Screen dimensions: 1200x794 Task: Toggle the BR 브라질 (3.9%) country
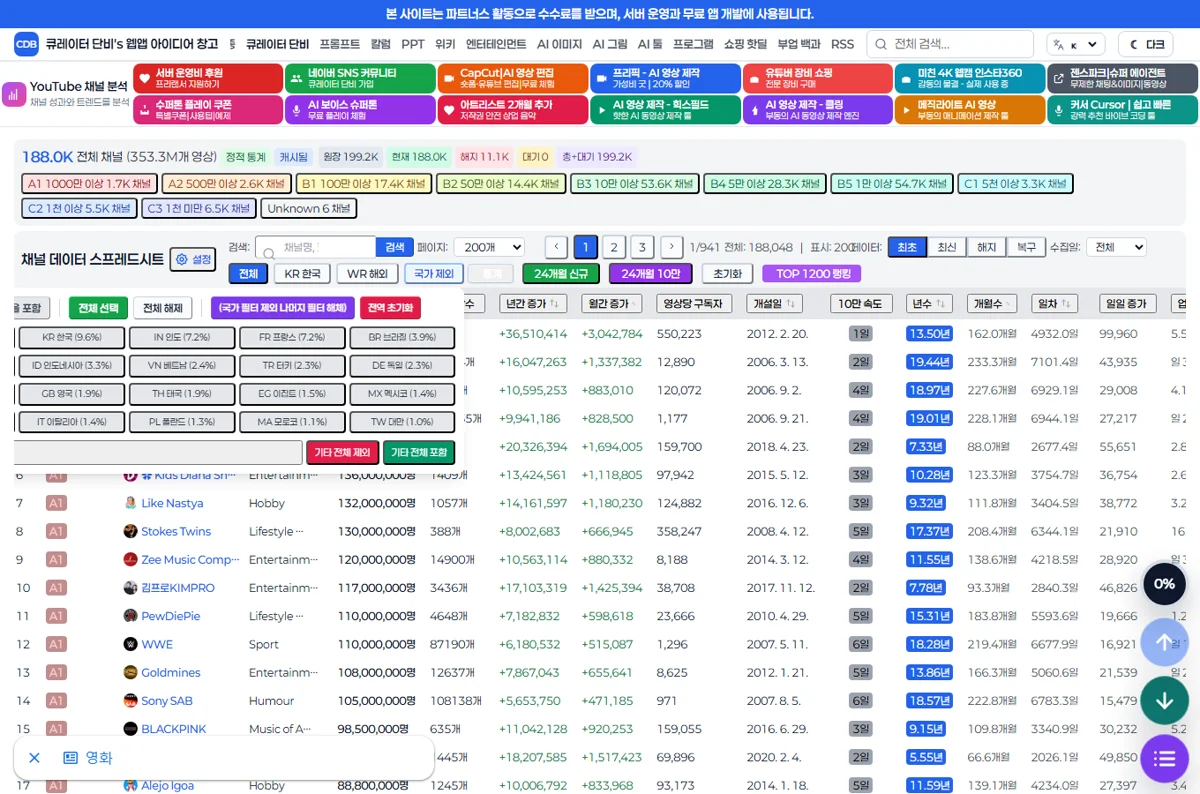(x=402, y=338)
